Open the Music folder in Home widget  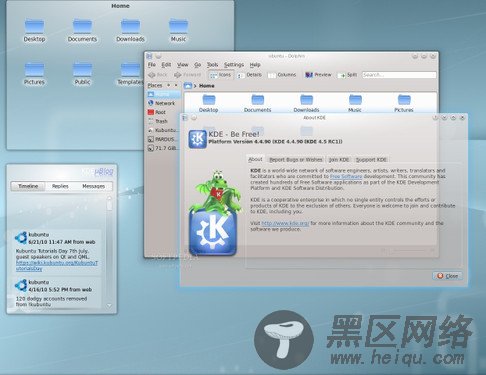(x=178, y=30)
